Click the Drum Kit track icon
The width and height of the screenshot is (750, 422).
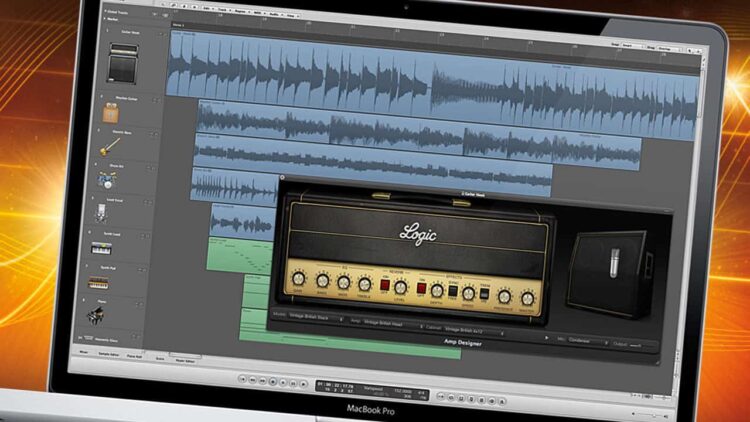tap(106, 180)
